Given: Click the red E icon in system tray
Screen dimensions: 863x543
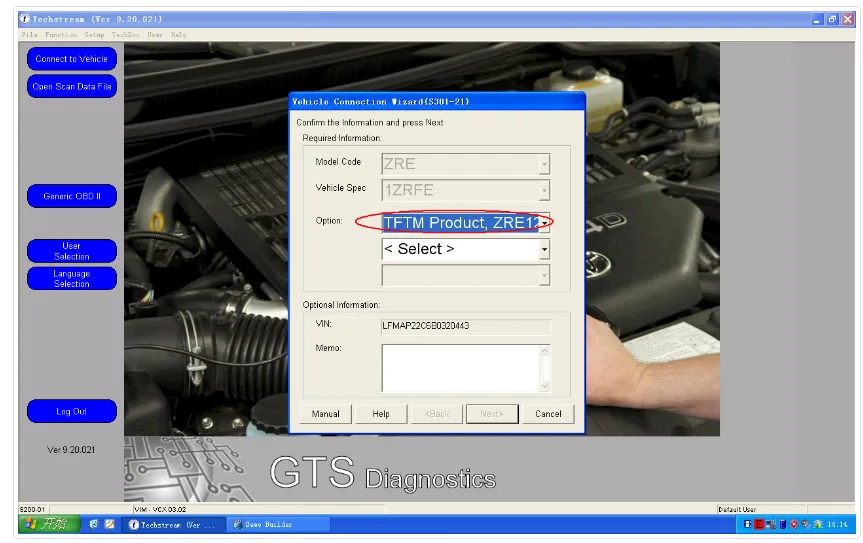Looking at the screenshot, I should click(x=759, y=524).
